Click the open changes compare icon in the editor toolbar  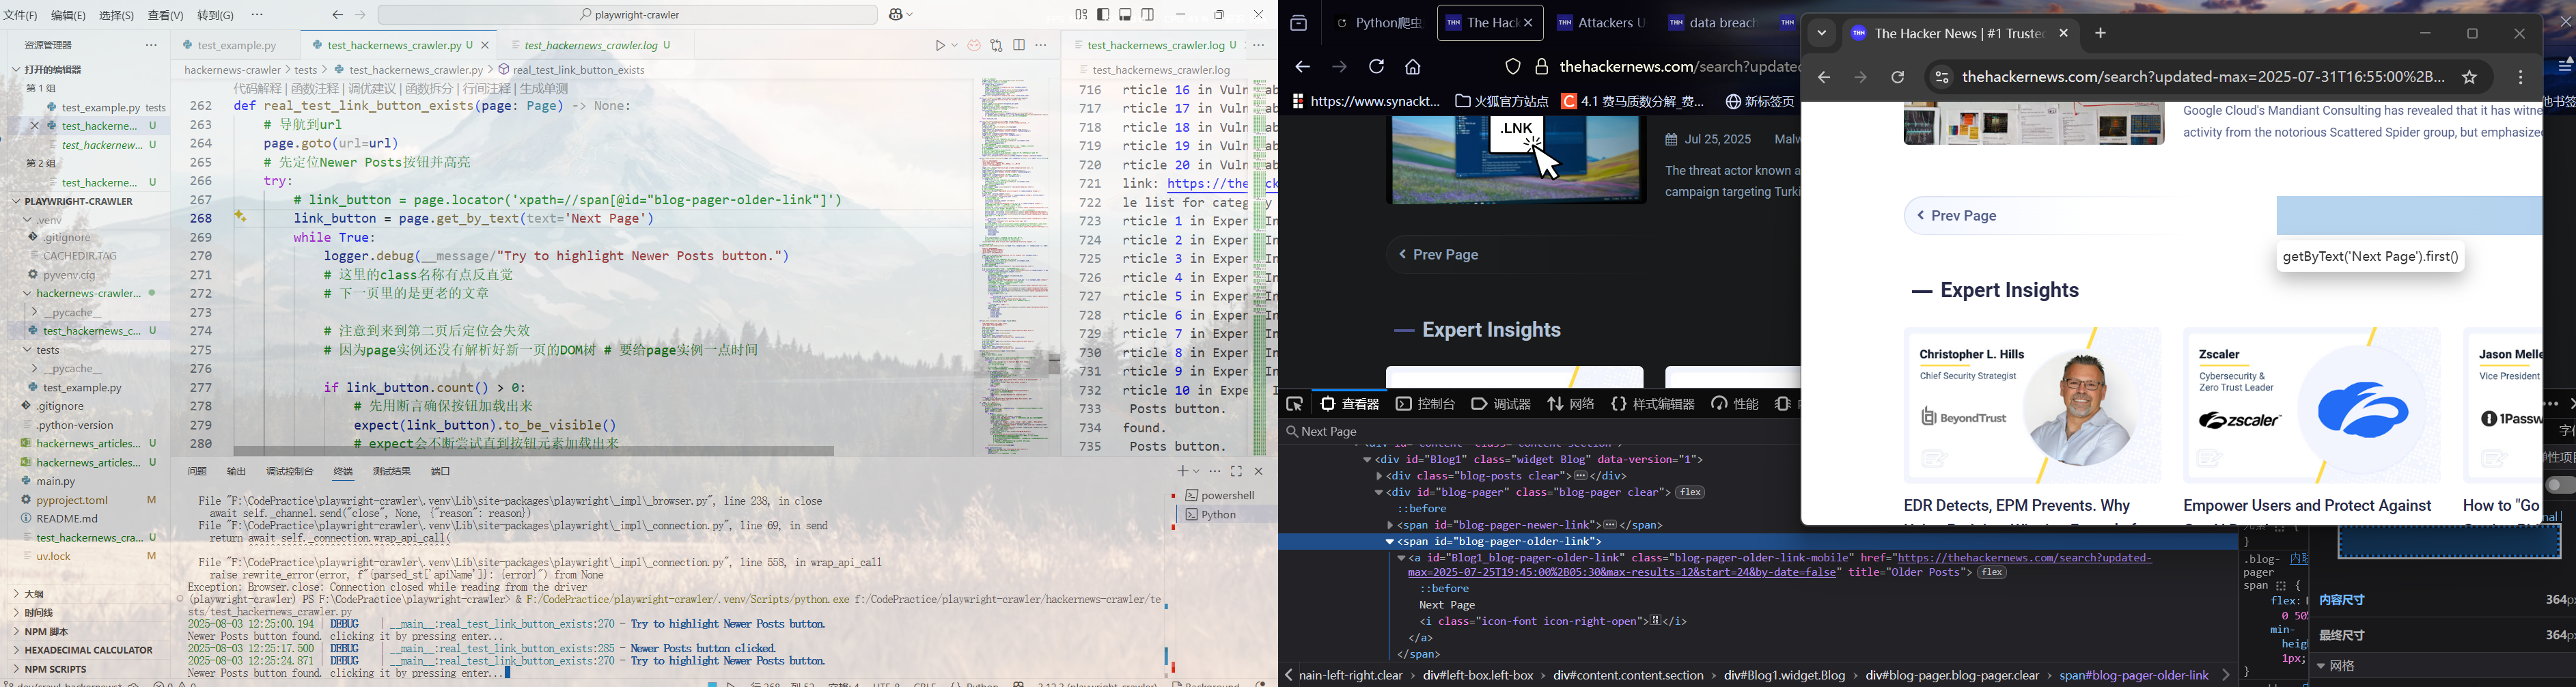click(997, 46)
